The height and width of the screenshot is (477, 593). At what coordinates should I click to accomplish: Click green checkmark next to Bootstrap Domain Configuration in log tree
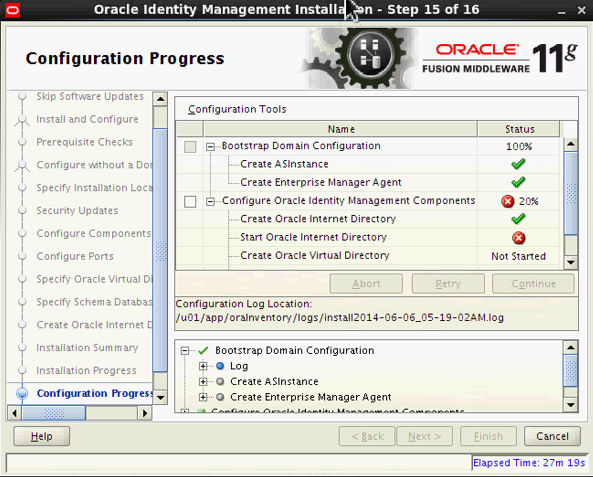pyautogui.click(x=203, y=350)
